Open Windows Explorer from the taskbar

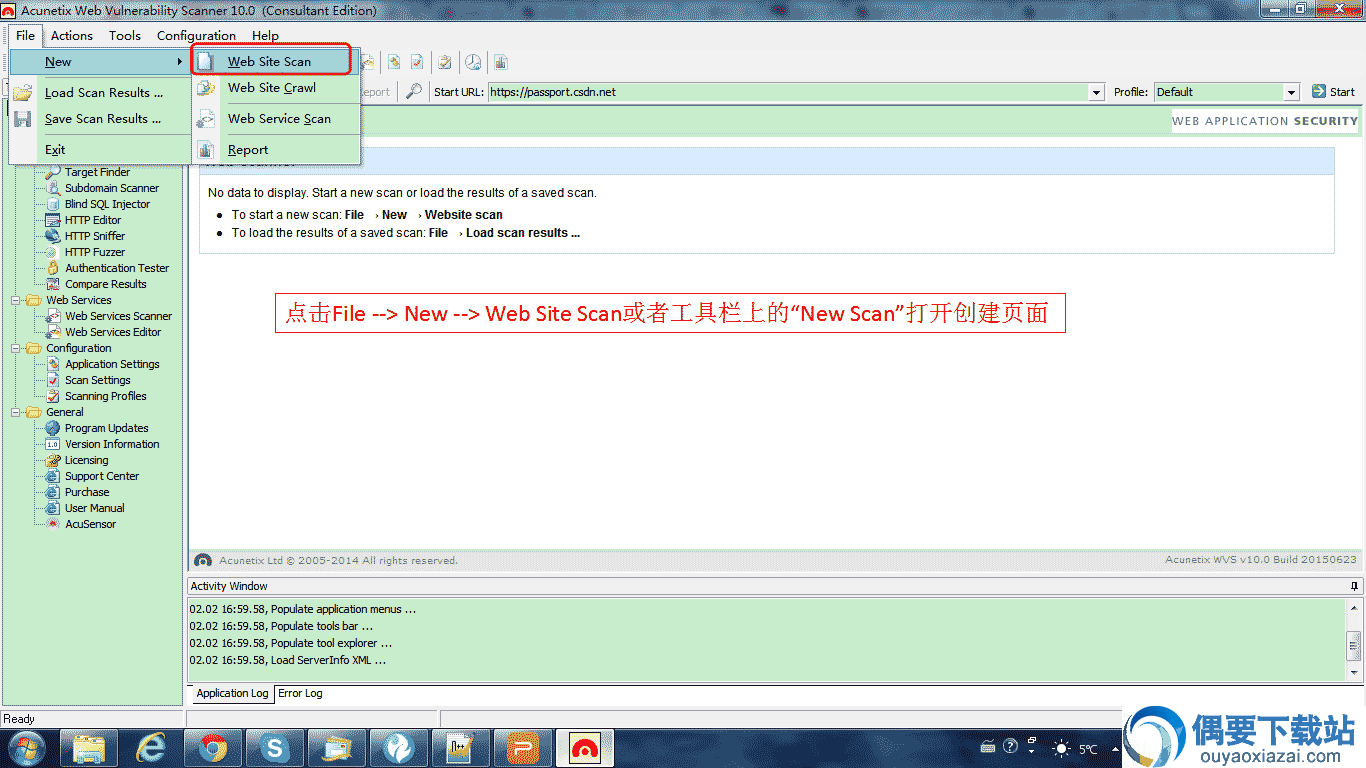pos(89,747)
